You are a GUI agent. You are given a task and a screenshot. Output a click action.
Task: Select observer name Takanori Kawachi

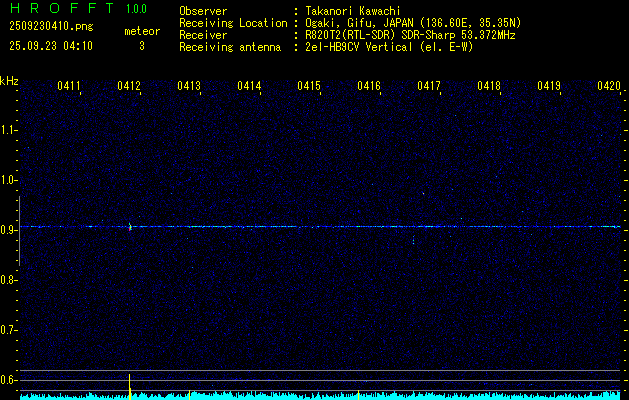(353, 11)
